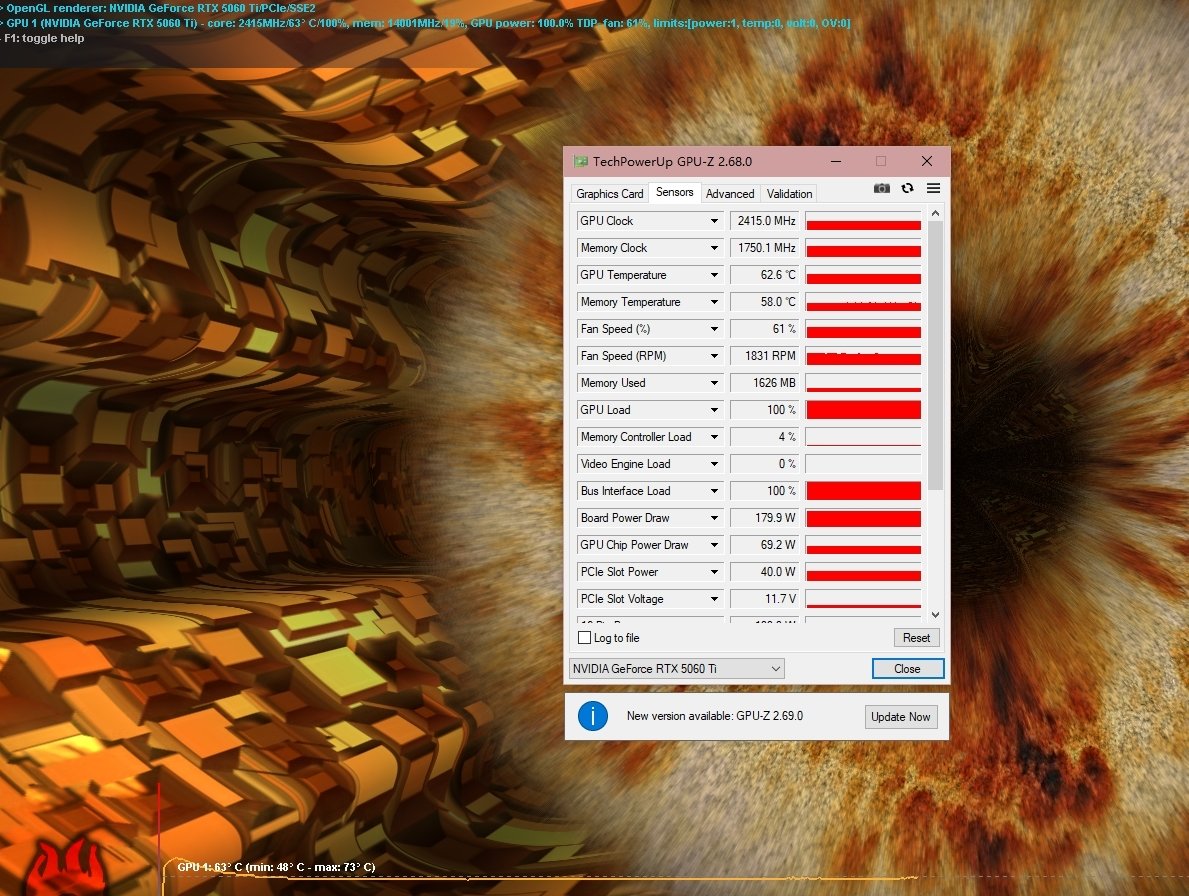Screen dimensions: 1189x896
Task: Open the GPU Load dropdown
Action: [x=714, y=410]
